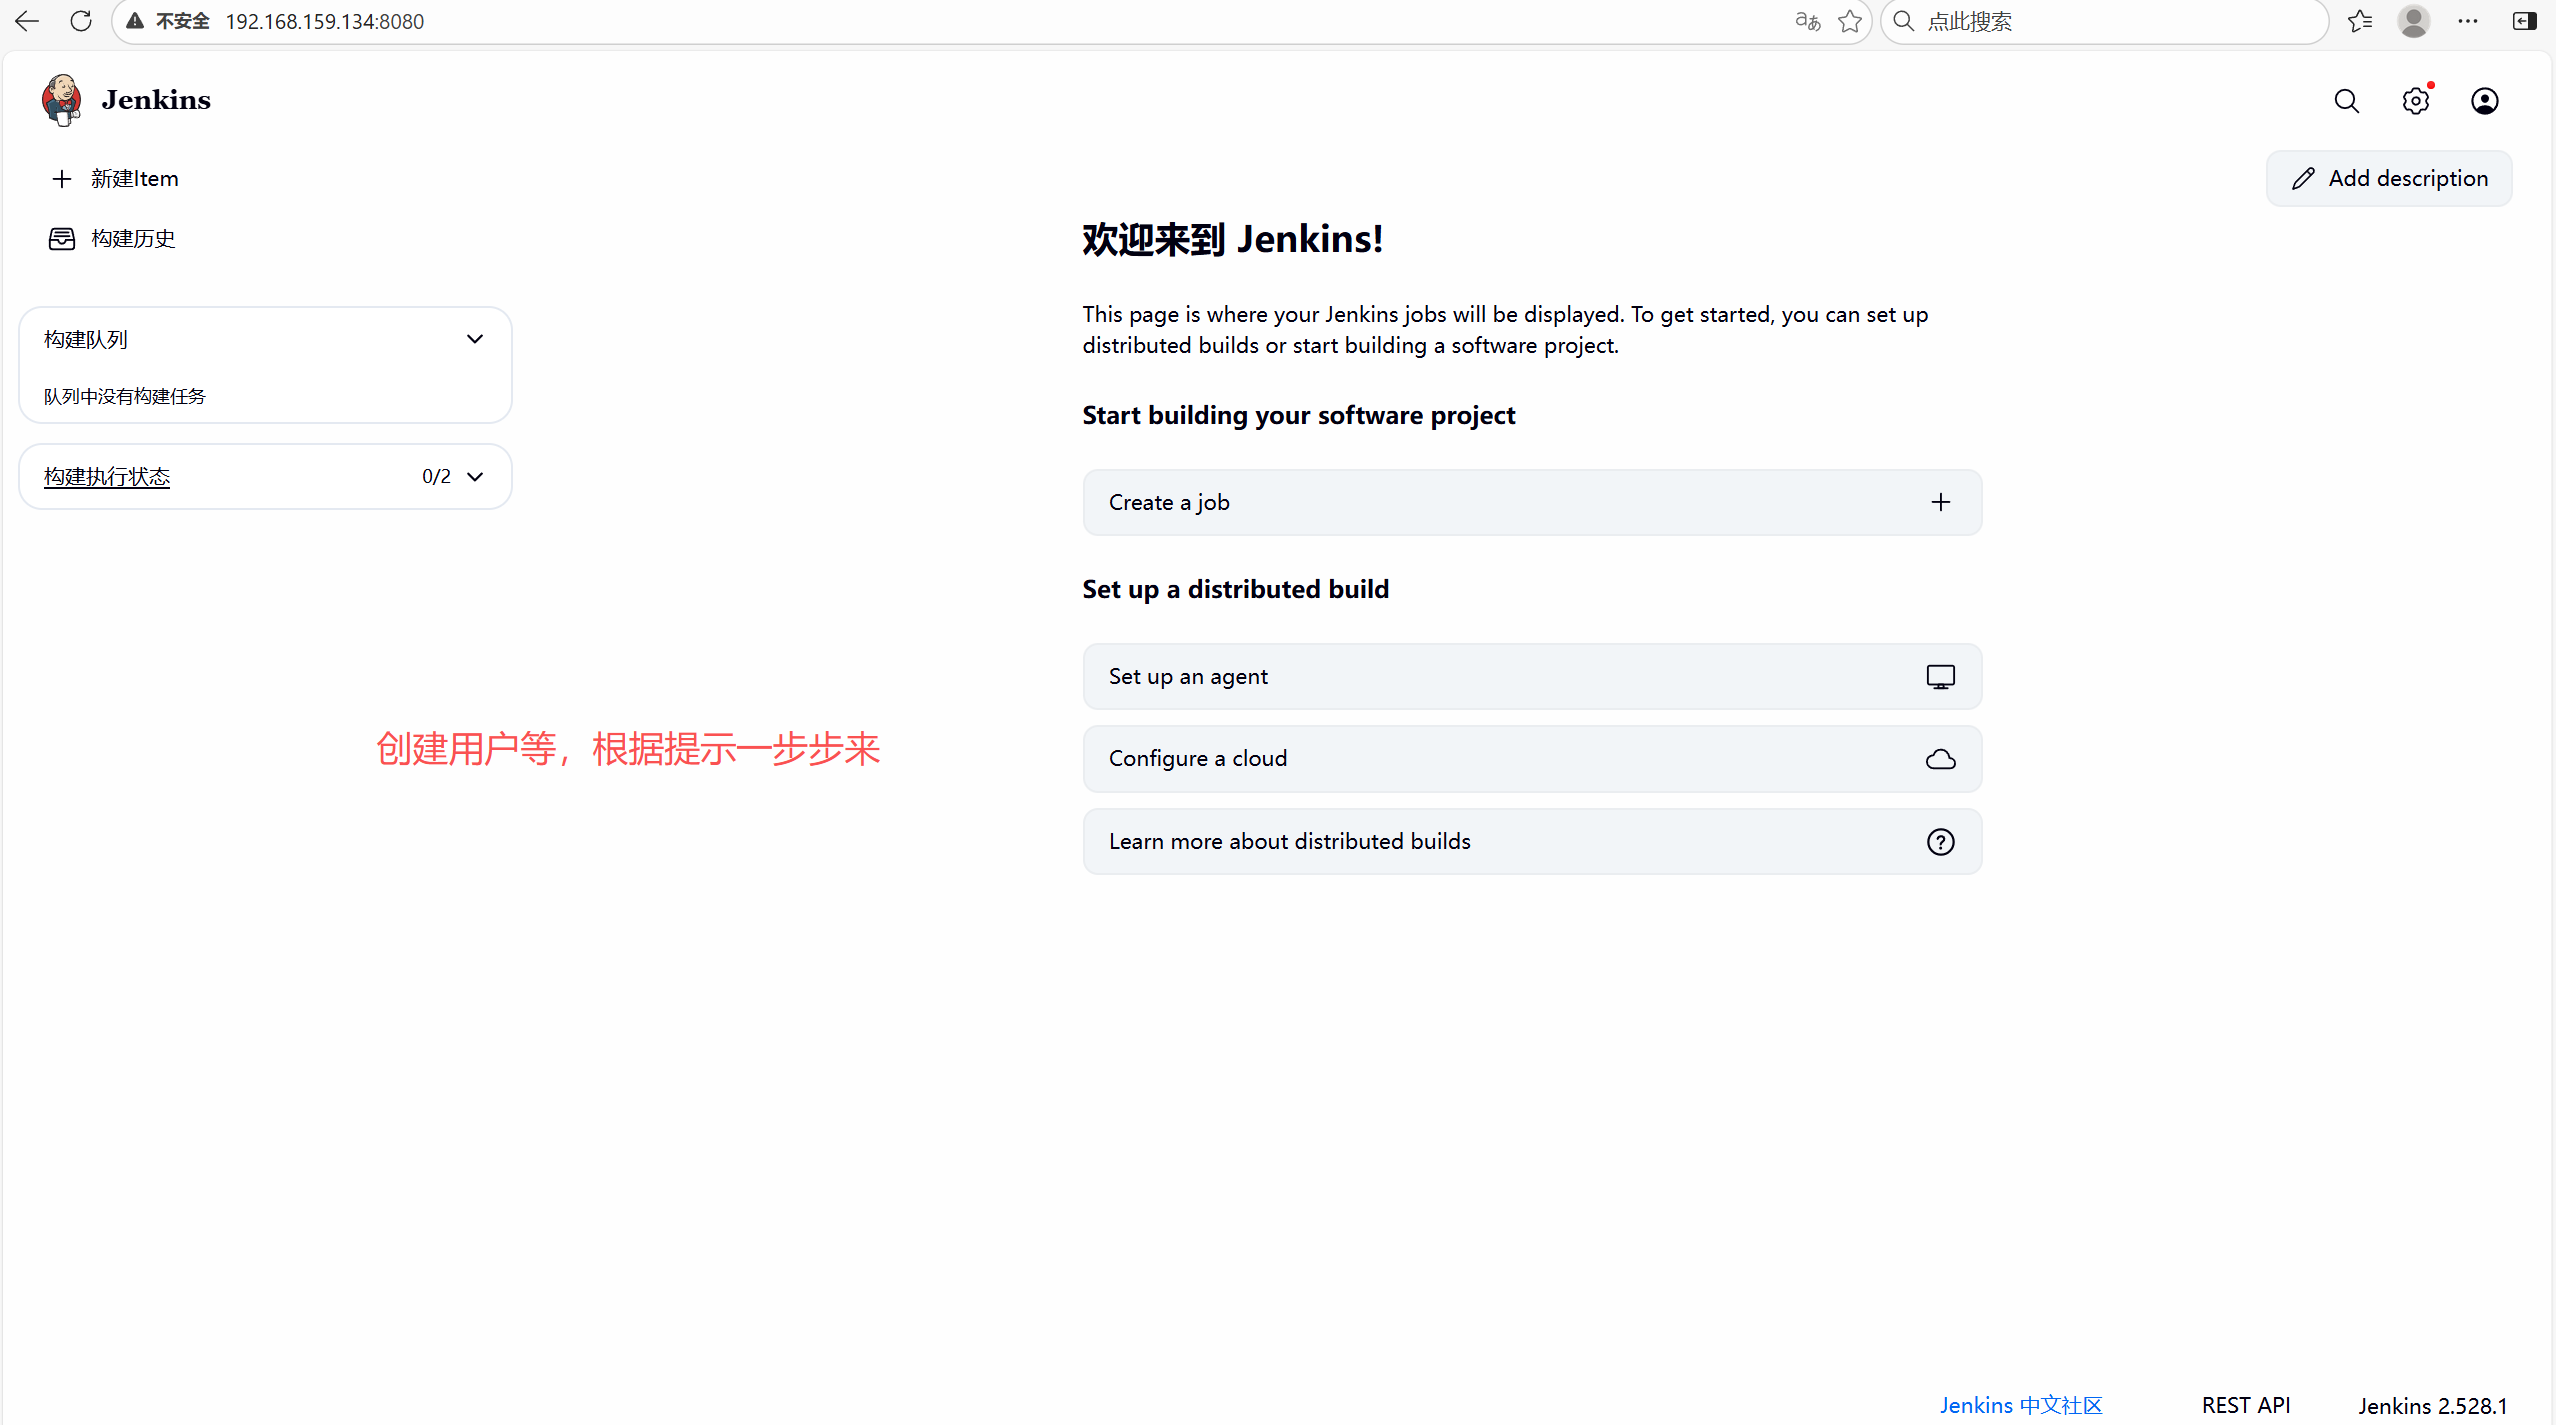Viewport: 2556px width, 1425px height.
Task: Collapse the 构建队列 panel chevron
Action: click(475, 339)
